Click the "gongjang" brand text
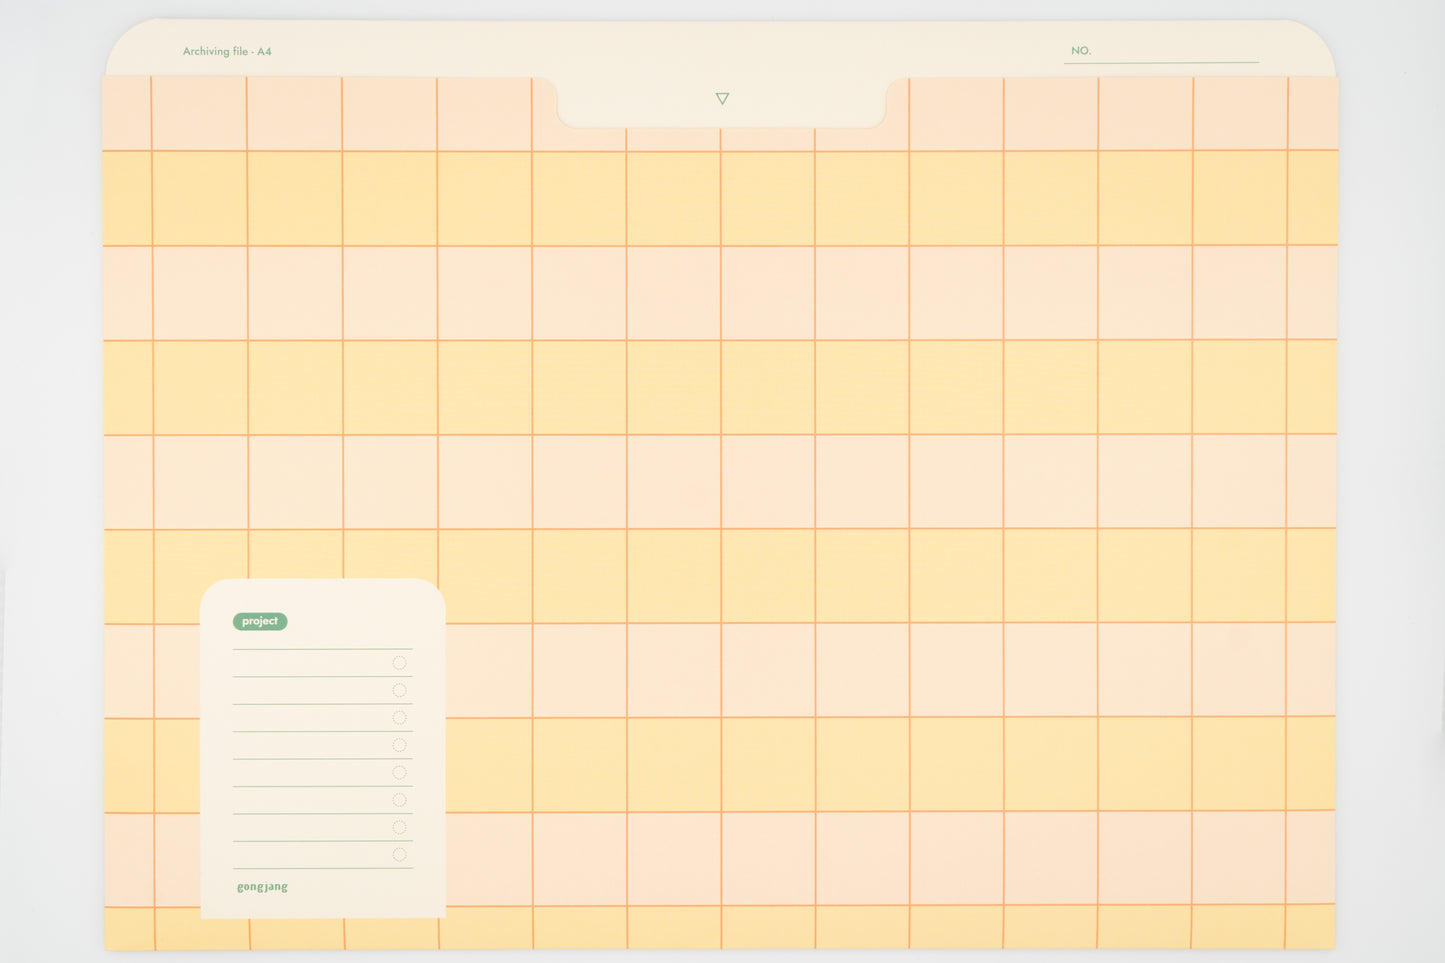1445x963 pixels. (262, 887)
